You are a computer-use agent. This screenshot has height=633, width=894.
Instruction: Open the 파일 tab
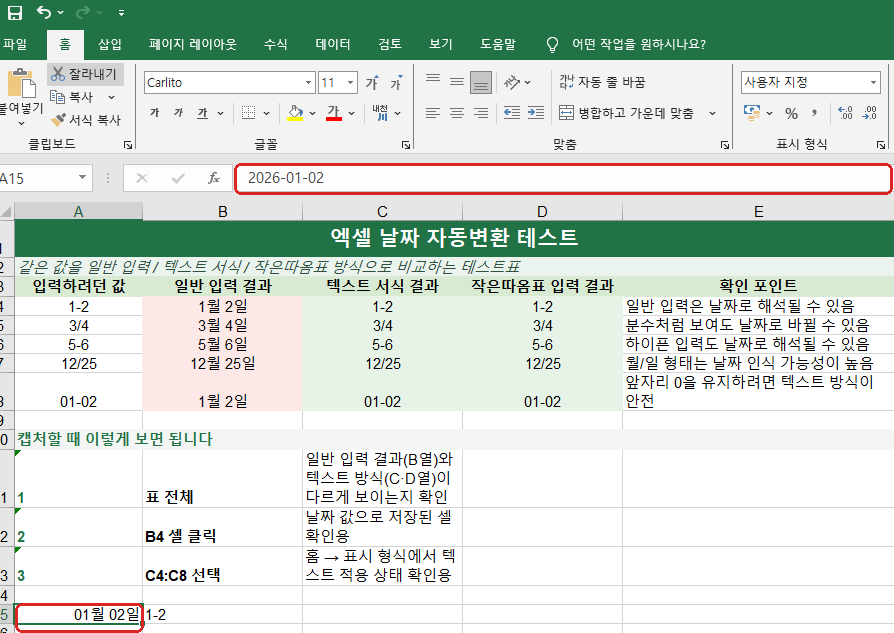15,44
